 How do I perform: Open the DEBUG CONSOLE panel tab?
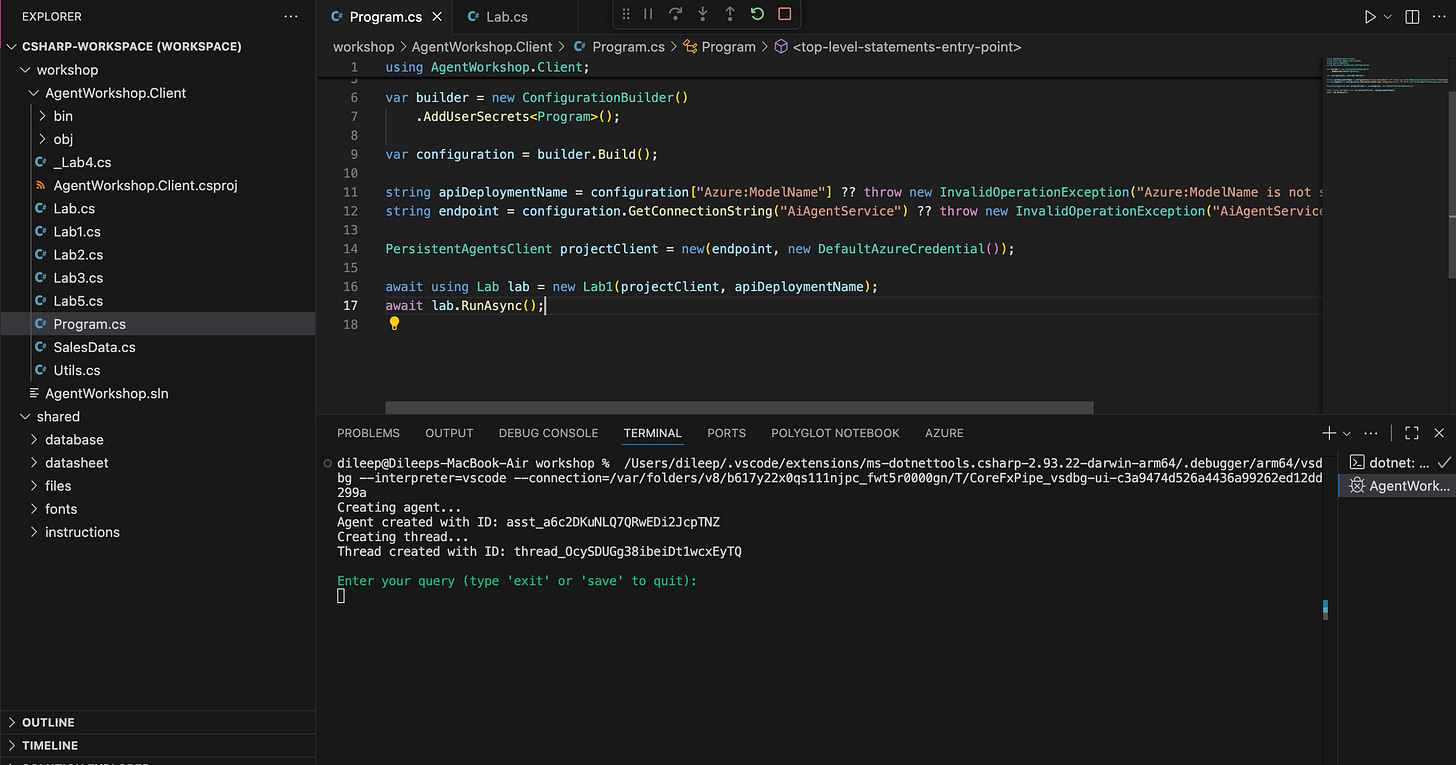548,433
